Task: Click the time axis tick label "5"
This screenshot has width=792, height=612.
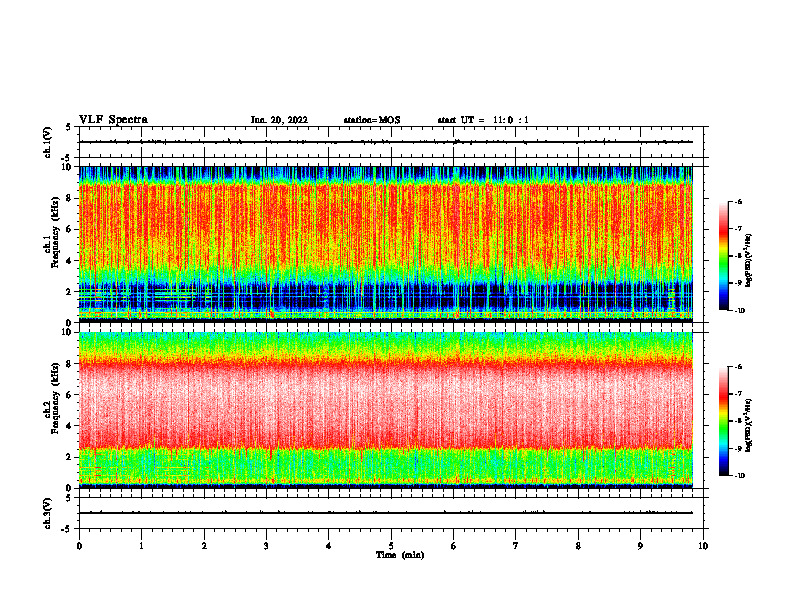Action: (391, 546)
